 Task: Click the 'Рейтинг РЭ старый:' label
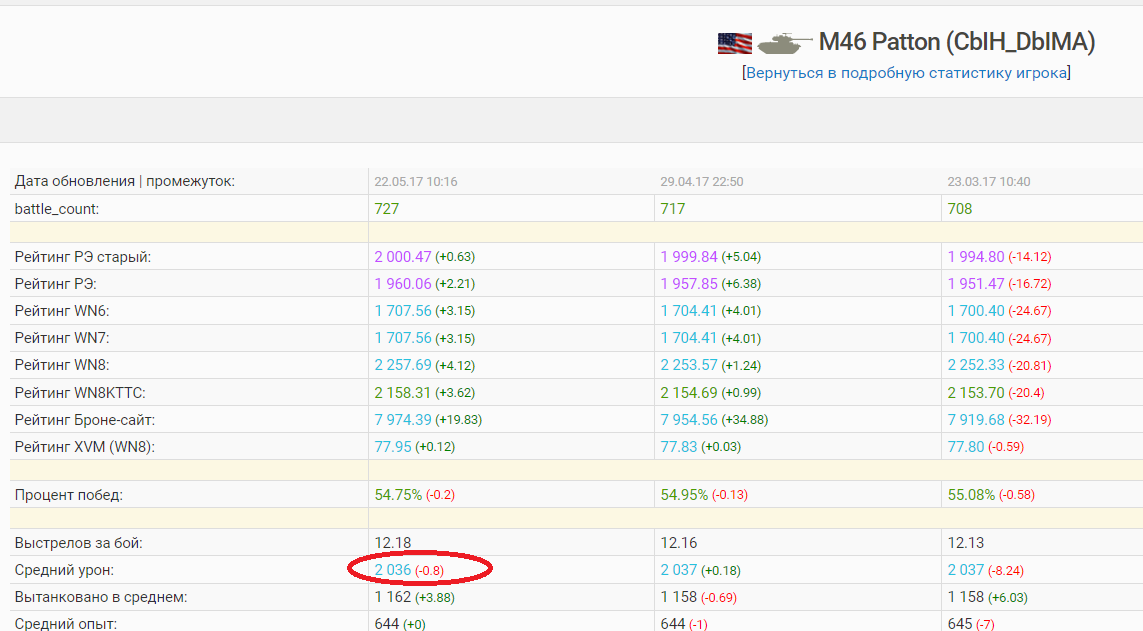(x=82, y=256)
